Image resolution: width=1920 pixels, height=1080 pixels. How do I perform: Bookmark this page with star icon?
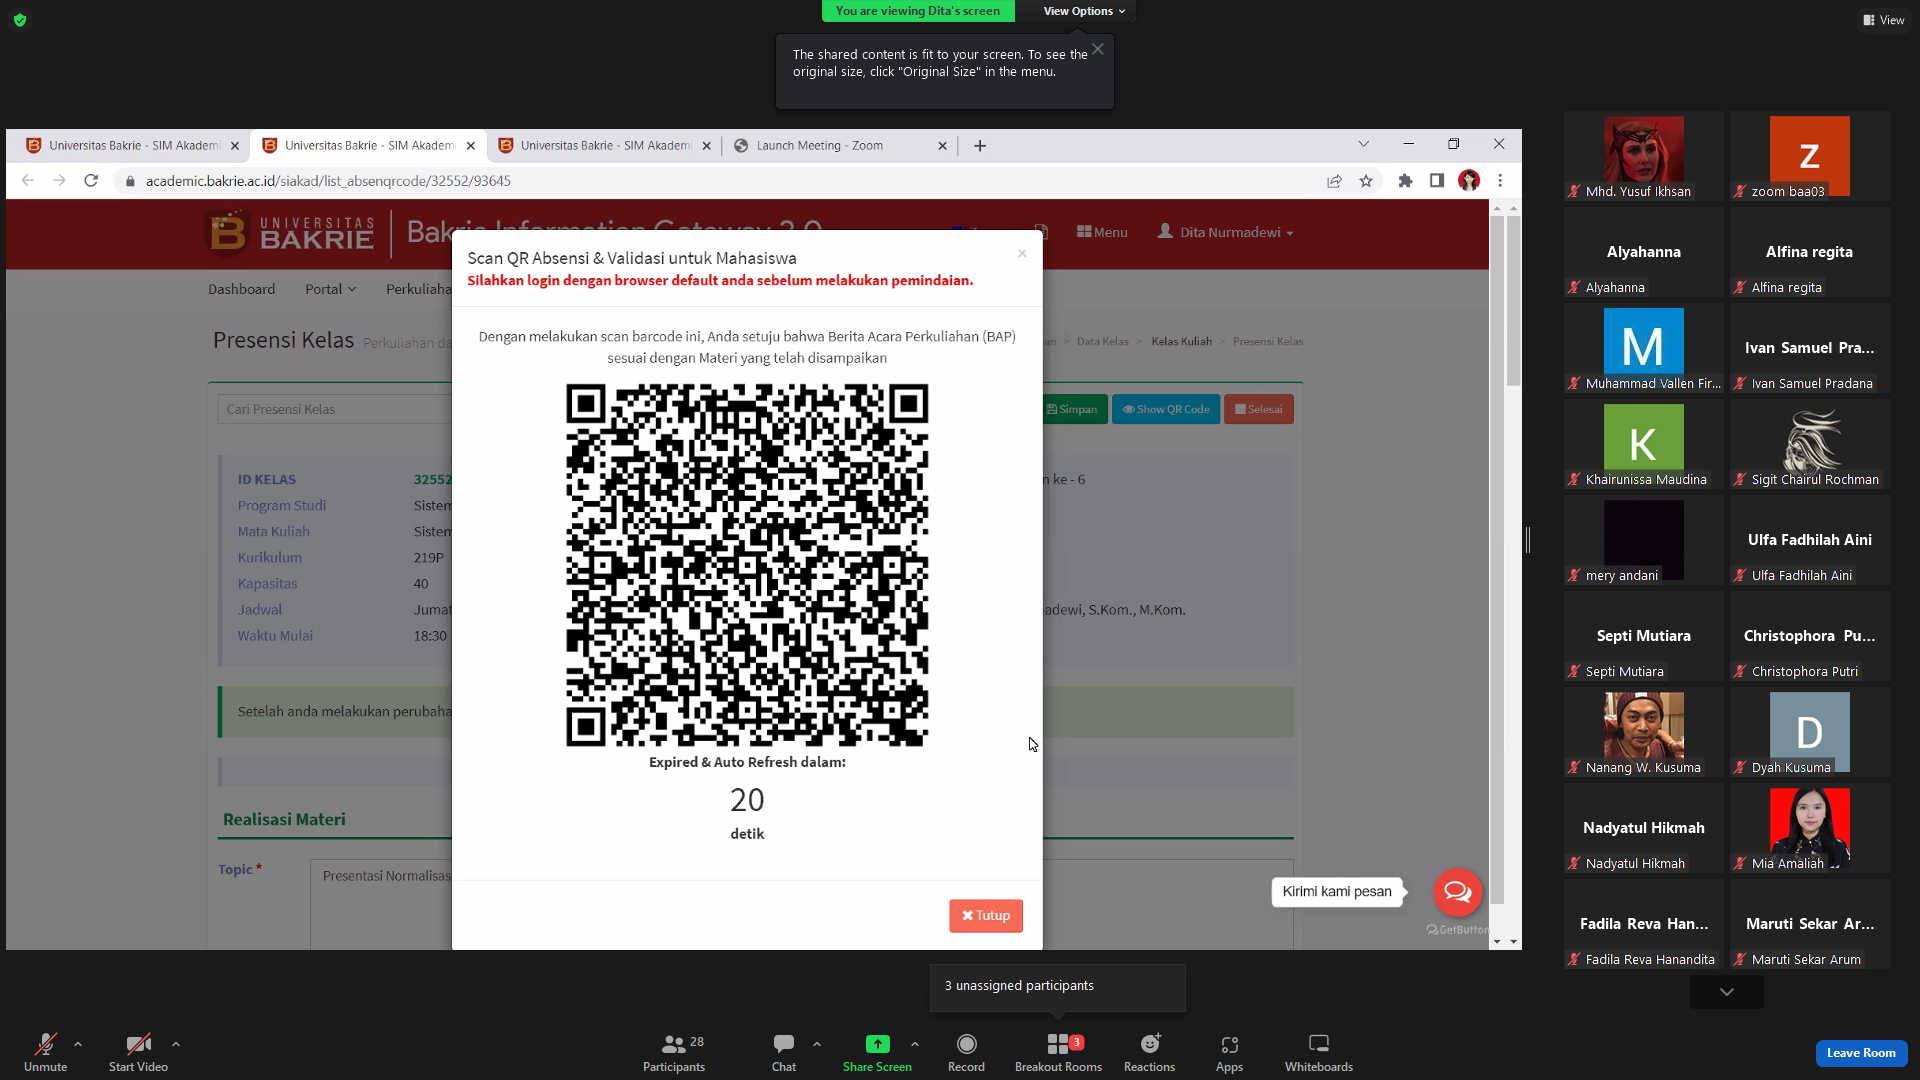point(1366,181)
